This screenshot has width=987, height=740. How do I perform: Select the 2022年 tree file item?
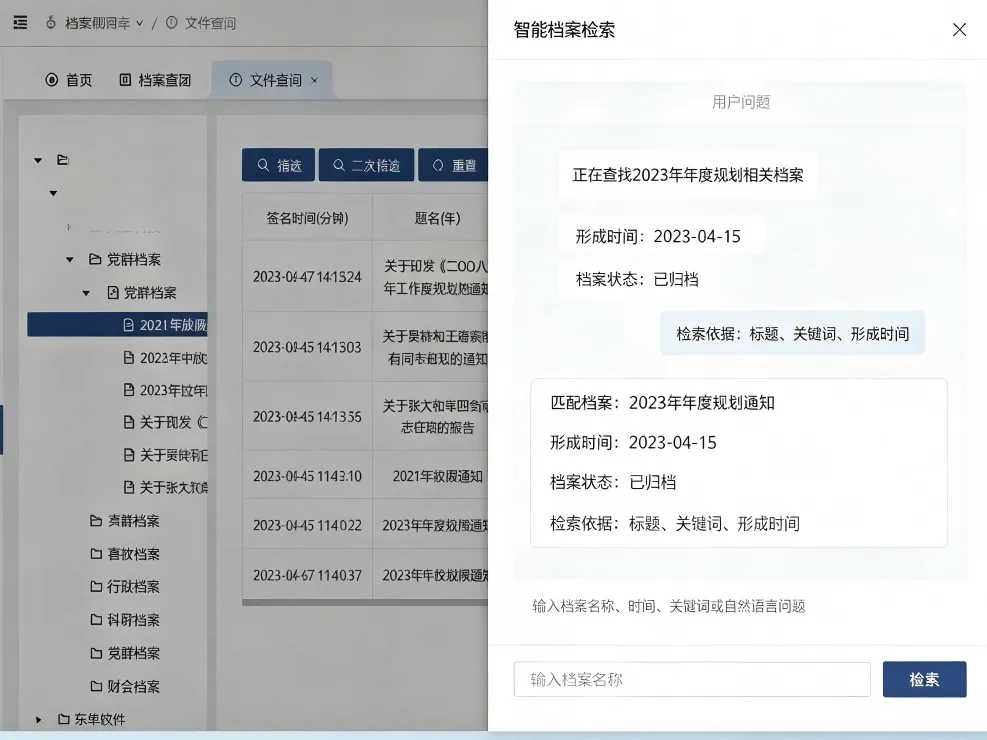(x=165, y=357)
